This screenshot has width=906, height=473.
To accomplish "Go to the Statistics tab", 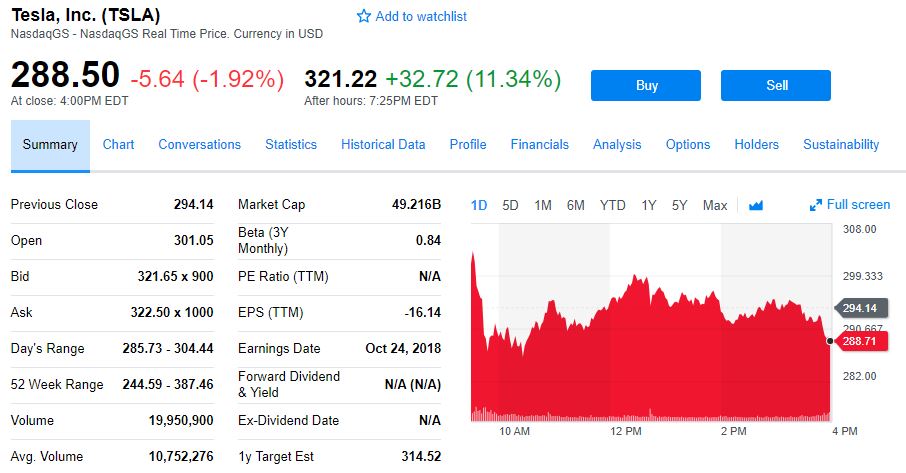I will click(x=291, y=145).
